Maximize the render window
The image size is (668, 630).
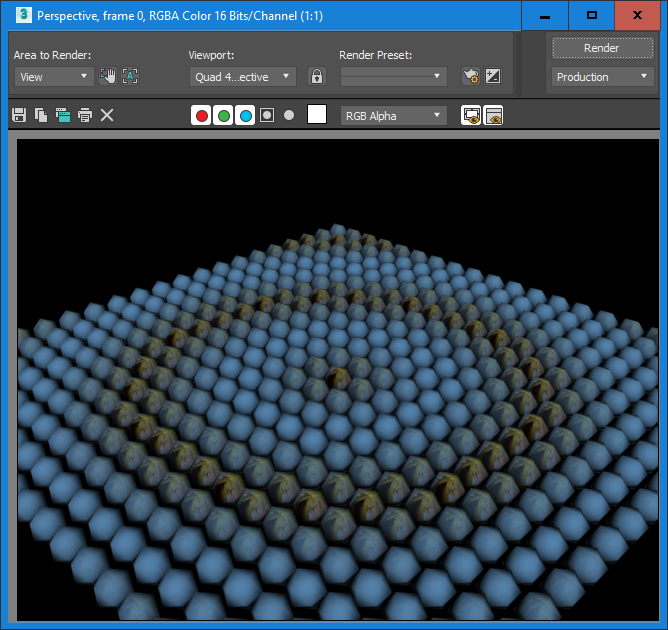click(x=592, y=15)
